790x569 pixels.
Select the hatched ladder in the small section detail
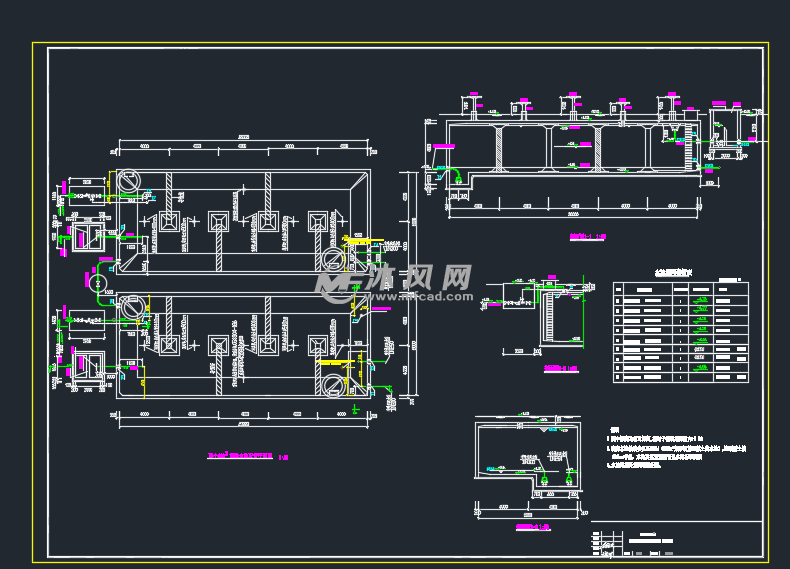point(550,317)
